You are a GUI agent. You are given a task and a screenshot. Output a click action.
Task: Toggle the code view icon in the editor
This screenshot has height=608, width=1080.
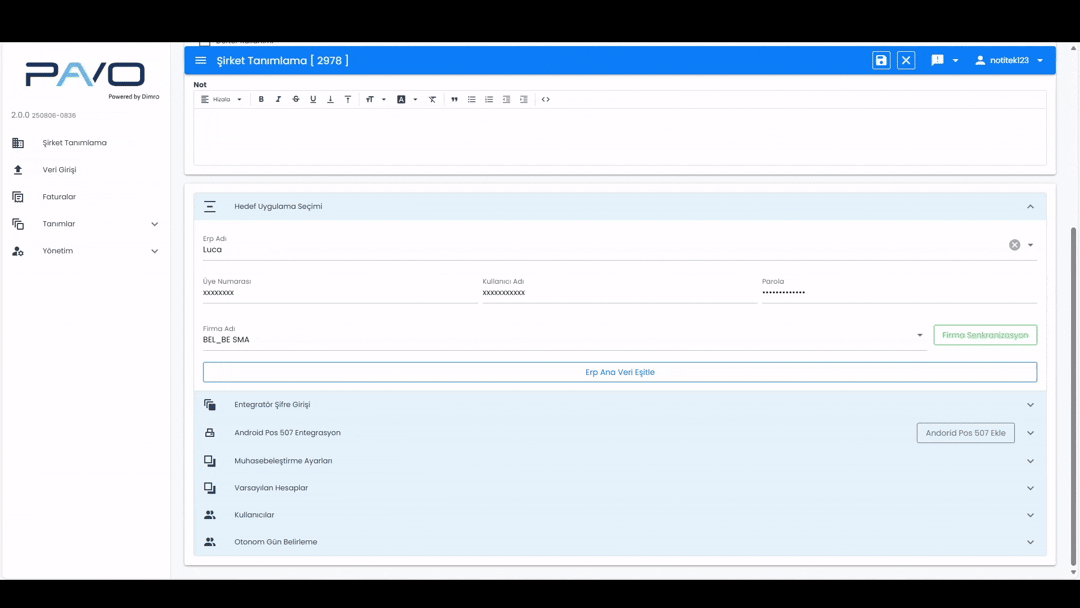546,100
